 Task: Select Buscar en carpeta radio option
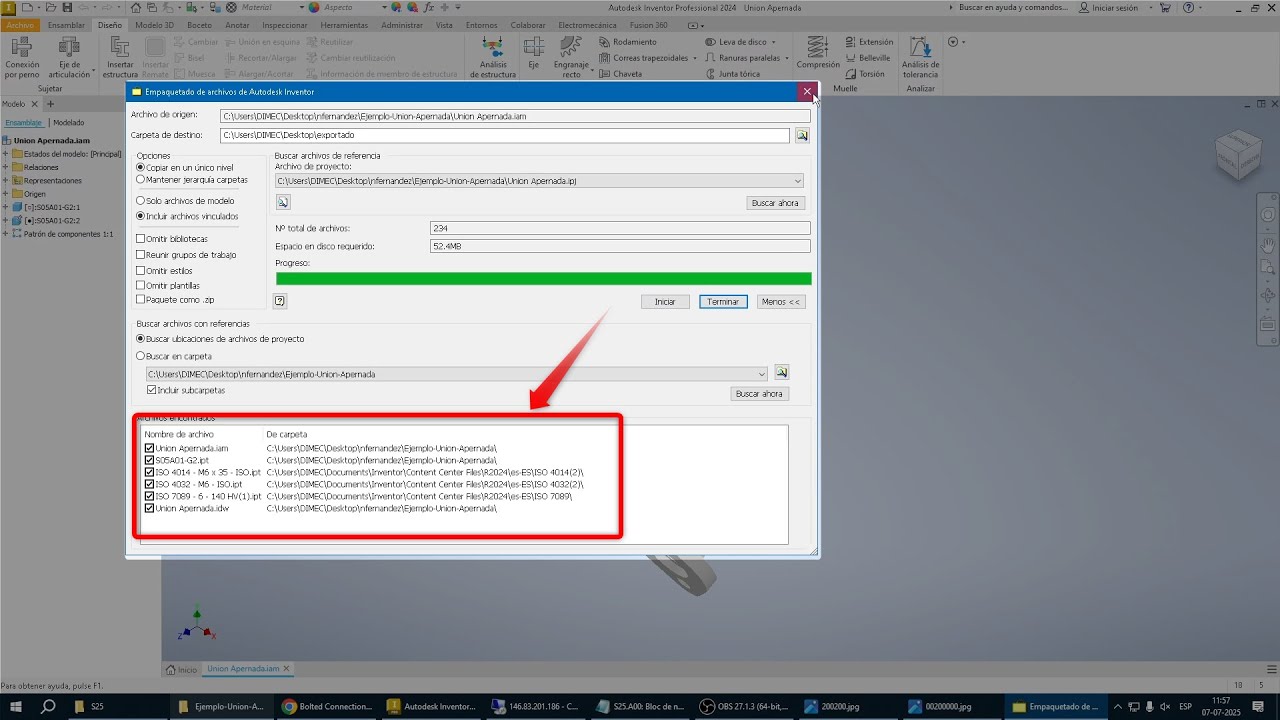point(174,356)
